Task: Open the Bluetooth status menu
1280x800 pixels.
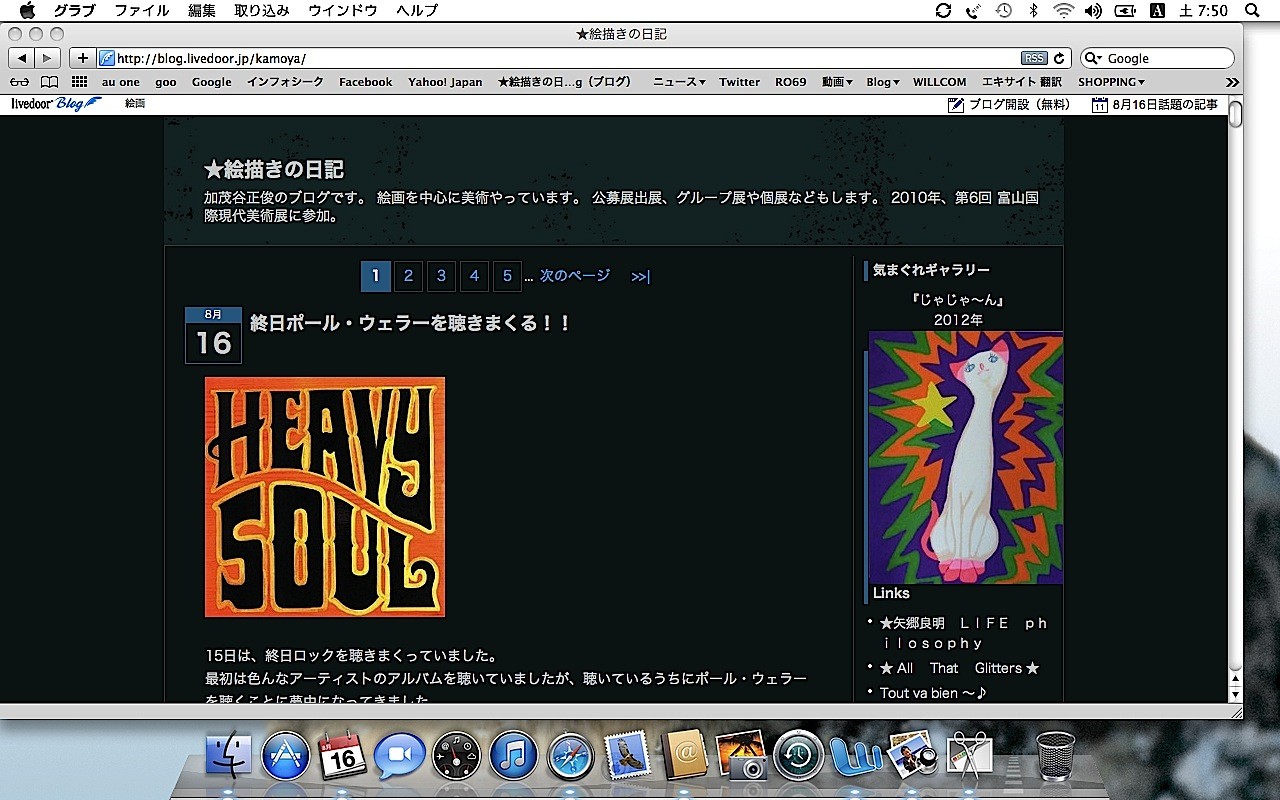Action: pyautogui.click(x=1034, y=10)
